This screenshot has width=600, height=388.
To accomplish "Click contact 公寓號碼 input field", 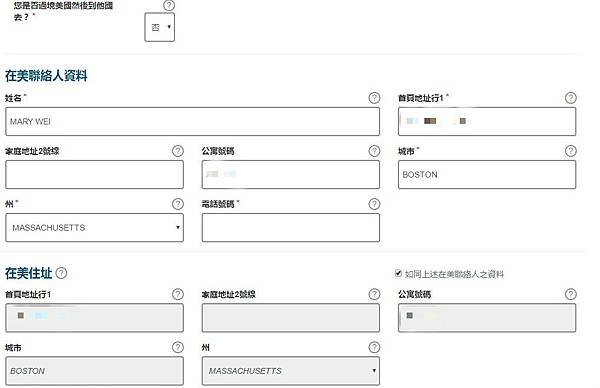I will pyautogui.click(x=291, y=174).
